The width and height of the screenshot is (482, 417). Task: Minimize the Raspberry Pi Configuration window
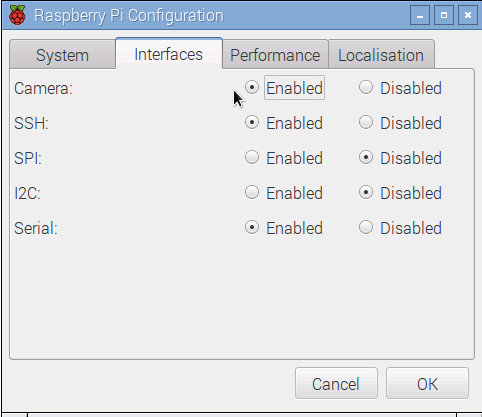[x=420, y=15]
